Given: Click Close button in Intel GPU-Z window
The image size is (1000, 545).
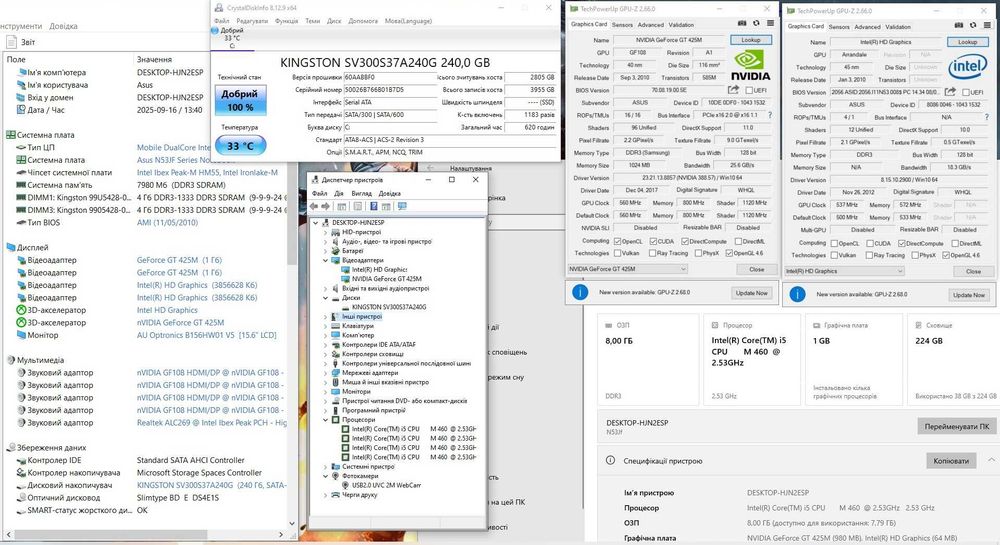Looking at the screenshot, I should pos(973,271).
